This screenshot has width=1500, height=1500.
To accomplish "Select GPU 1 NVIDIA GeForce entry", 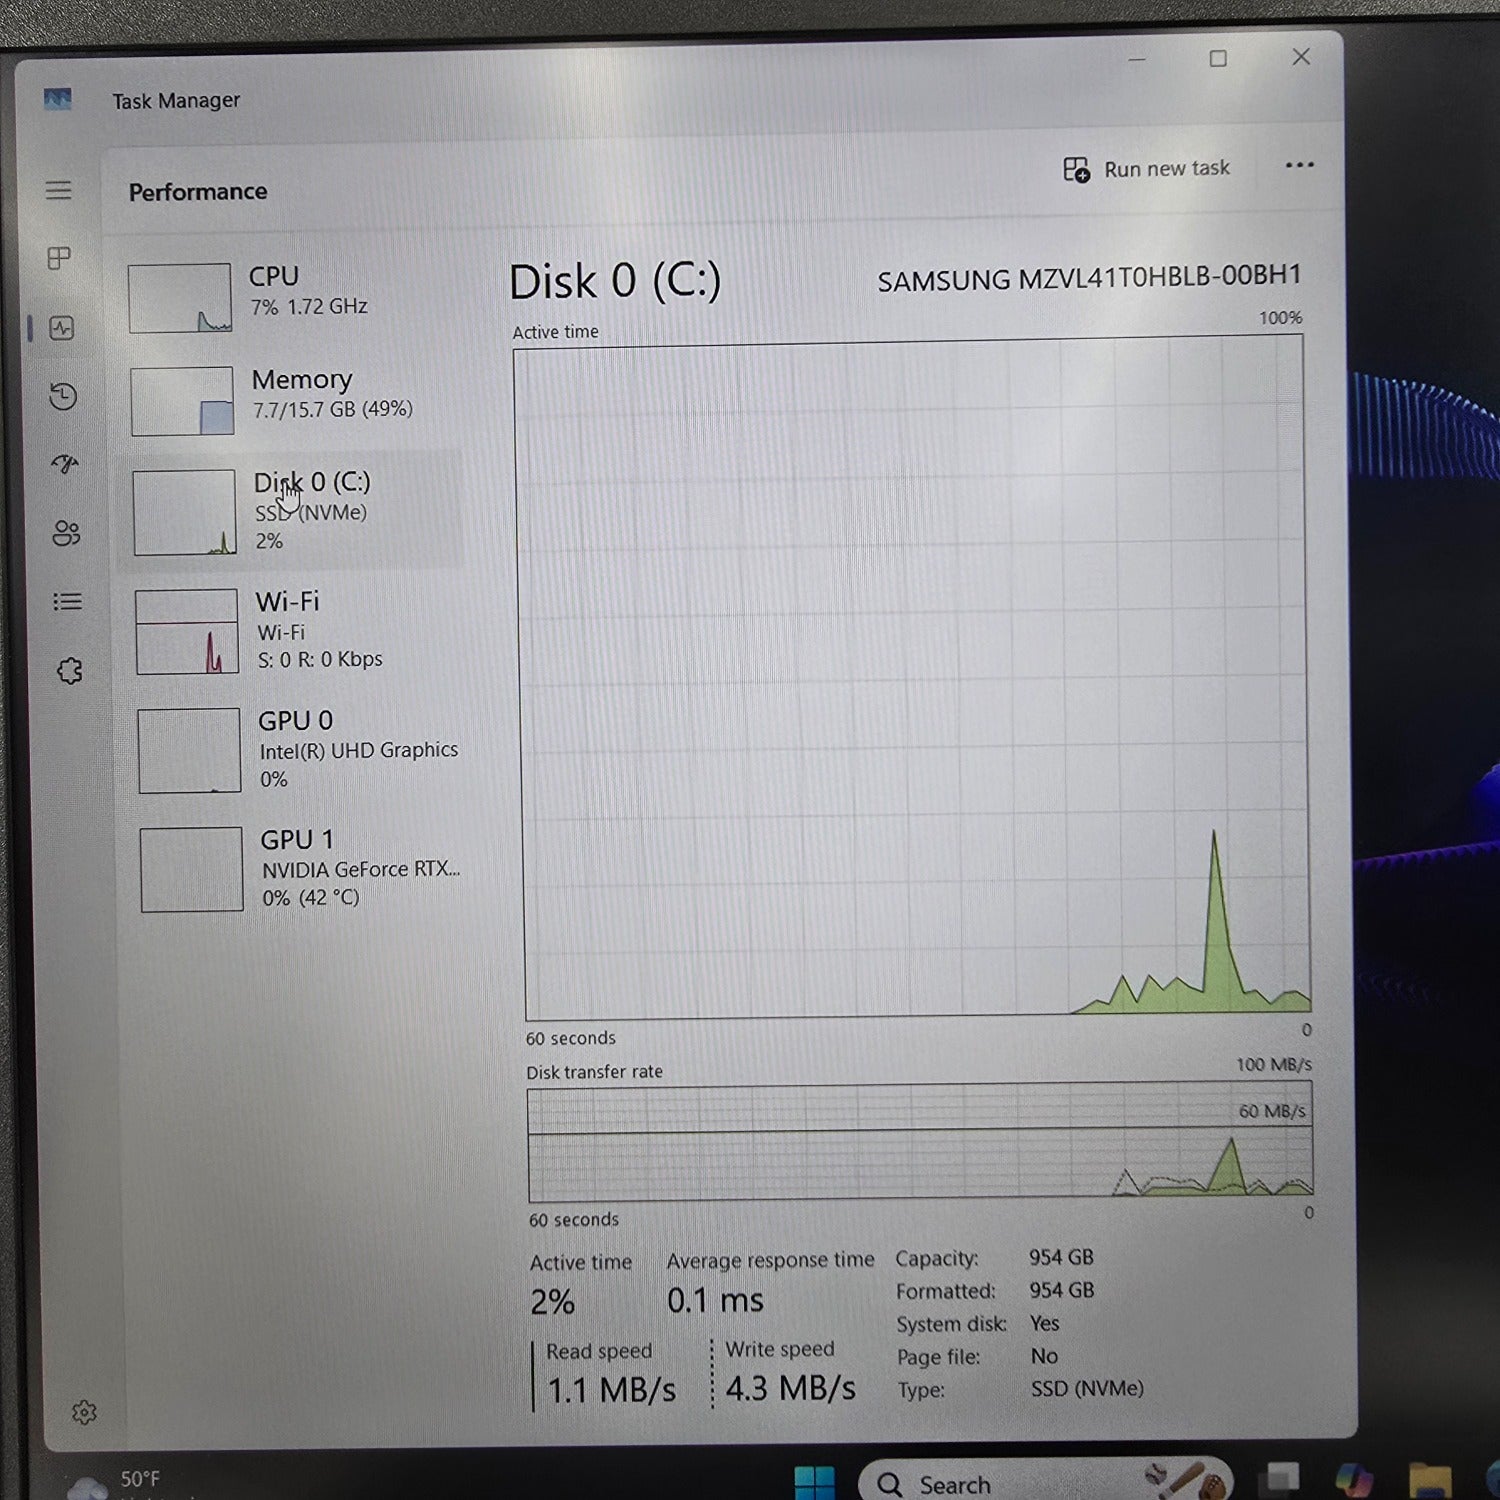I will tap(300, 868).
